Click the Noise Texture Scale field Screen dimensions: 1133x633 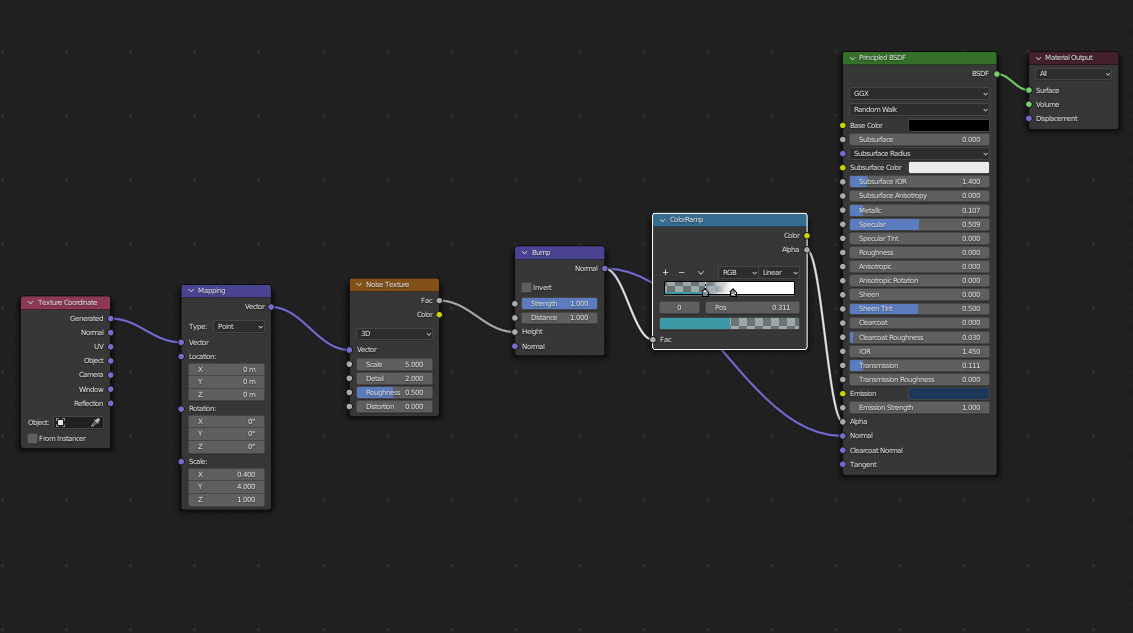[x=395, y=365]
